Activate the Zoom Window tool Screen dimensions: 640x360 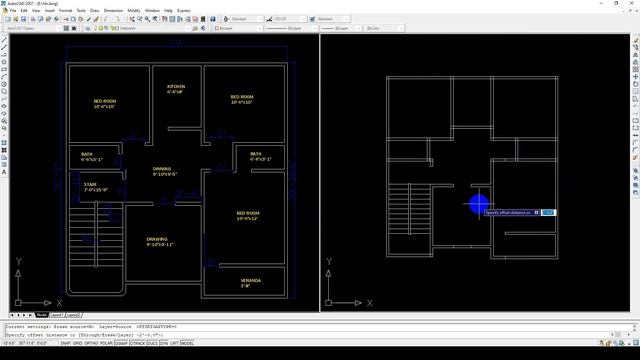(x=147, y=19)
